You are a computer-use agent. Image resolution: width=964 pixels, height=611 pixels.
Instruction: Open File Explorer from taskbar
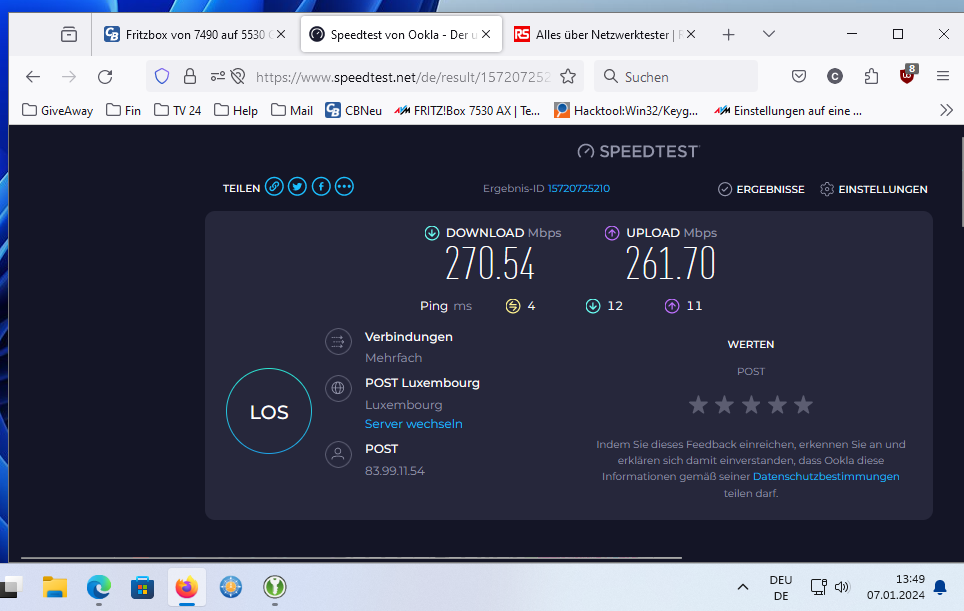(55, 588)
